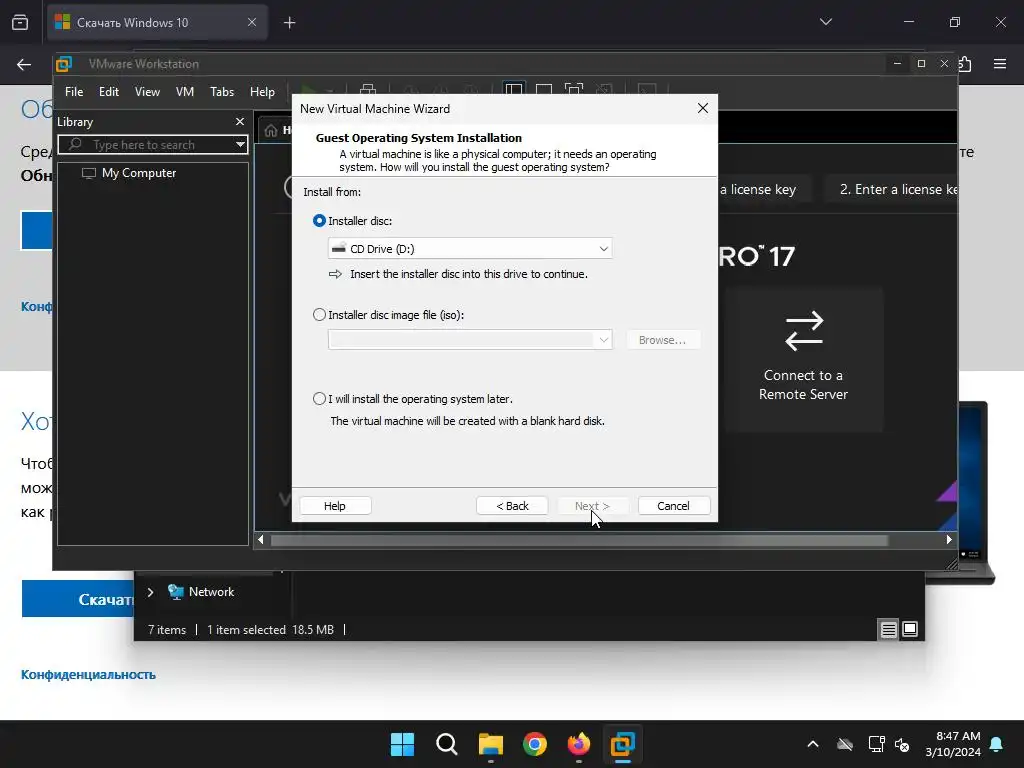This screenshot has width=1024, height=768.
Task: Open Firefox from the taskbar
Action: (x=579, y=744)
